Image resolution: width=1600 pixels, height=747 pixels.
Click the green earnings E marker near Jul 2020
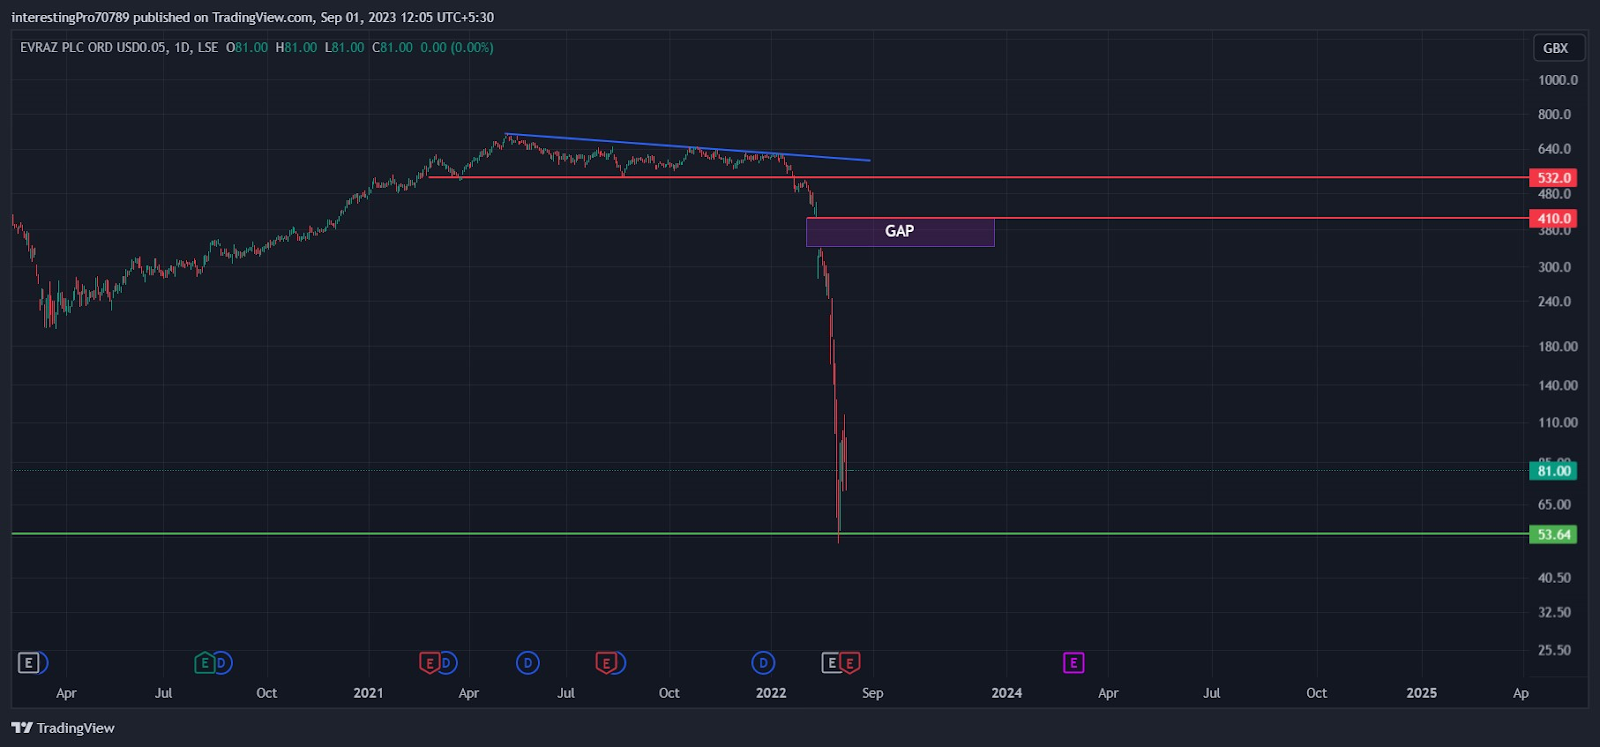click(205, 663)
